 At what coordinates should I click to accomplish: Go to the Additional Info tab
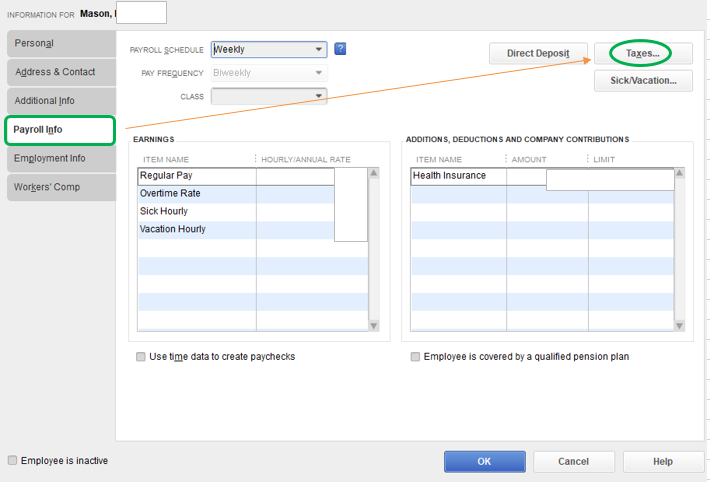tap(61, 101)
